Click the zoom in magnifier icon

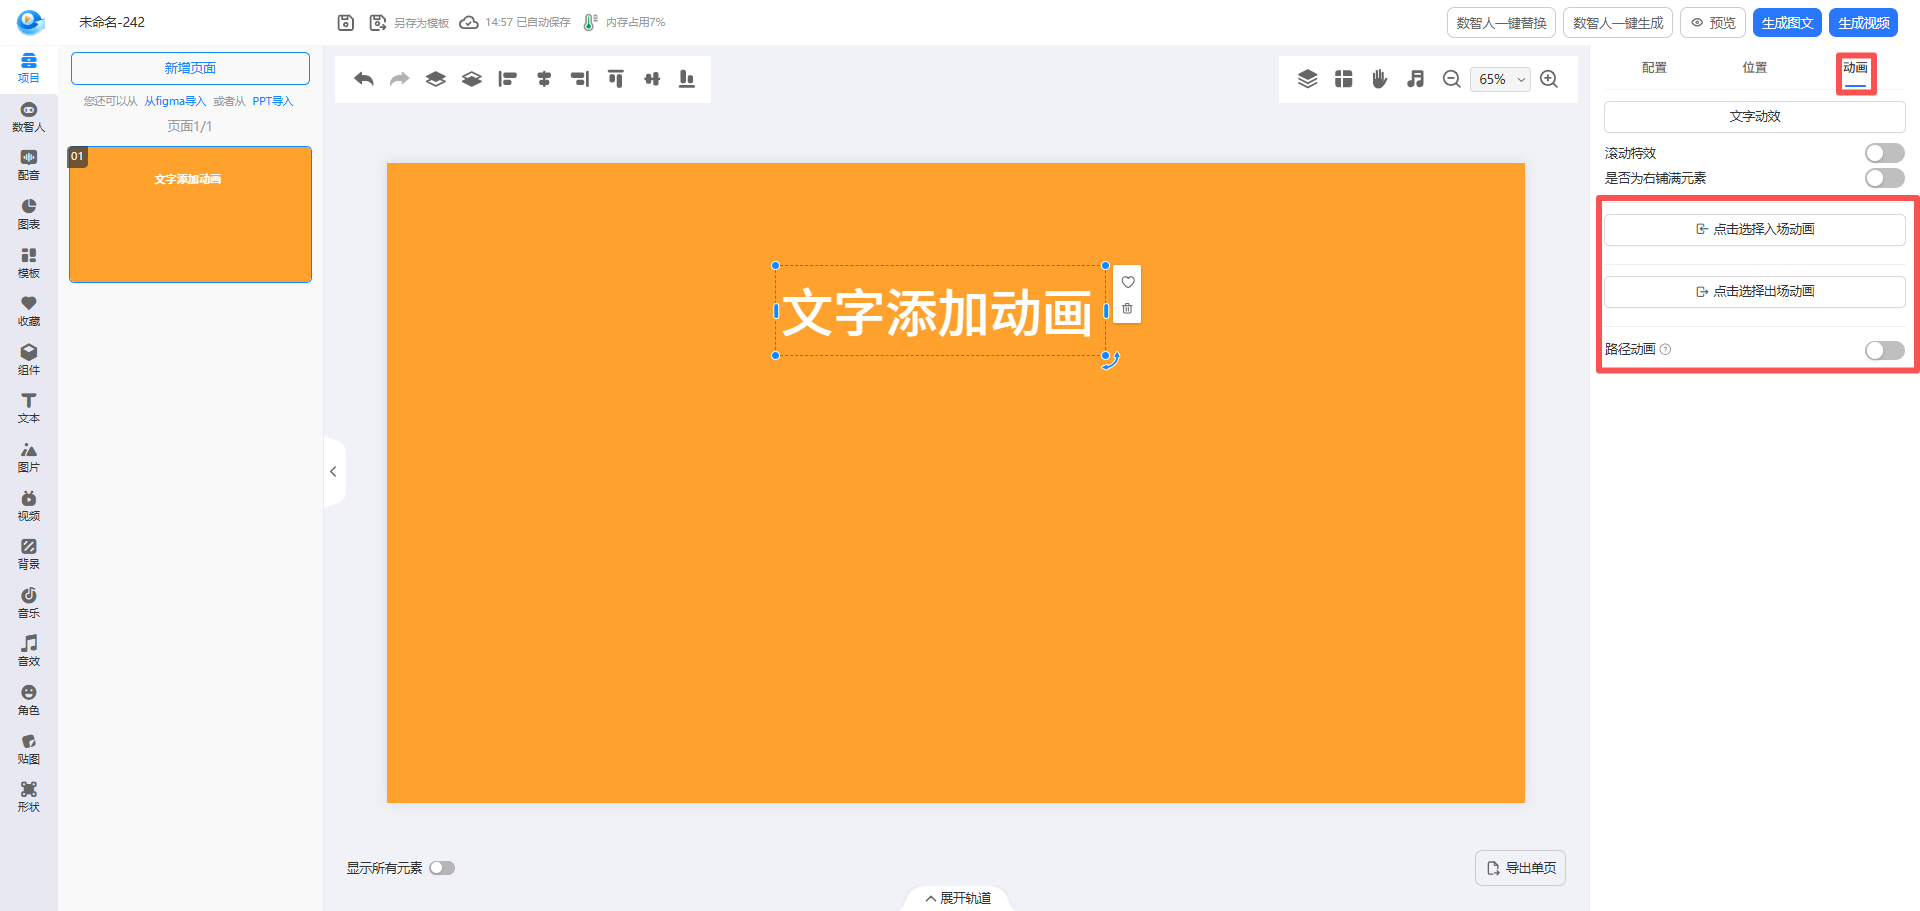[1549, 79]
